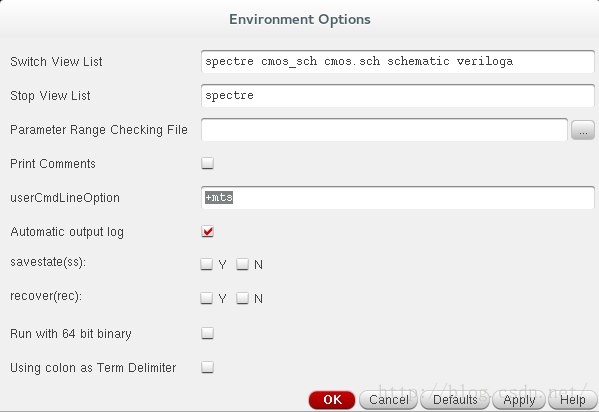Focus the Switch View List field
The image size is (599, 412).
pyautogui.click(x=398, y=62)
